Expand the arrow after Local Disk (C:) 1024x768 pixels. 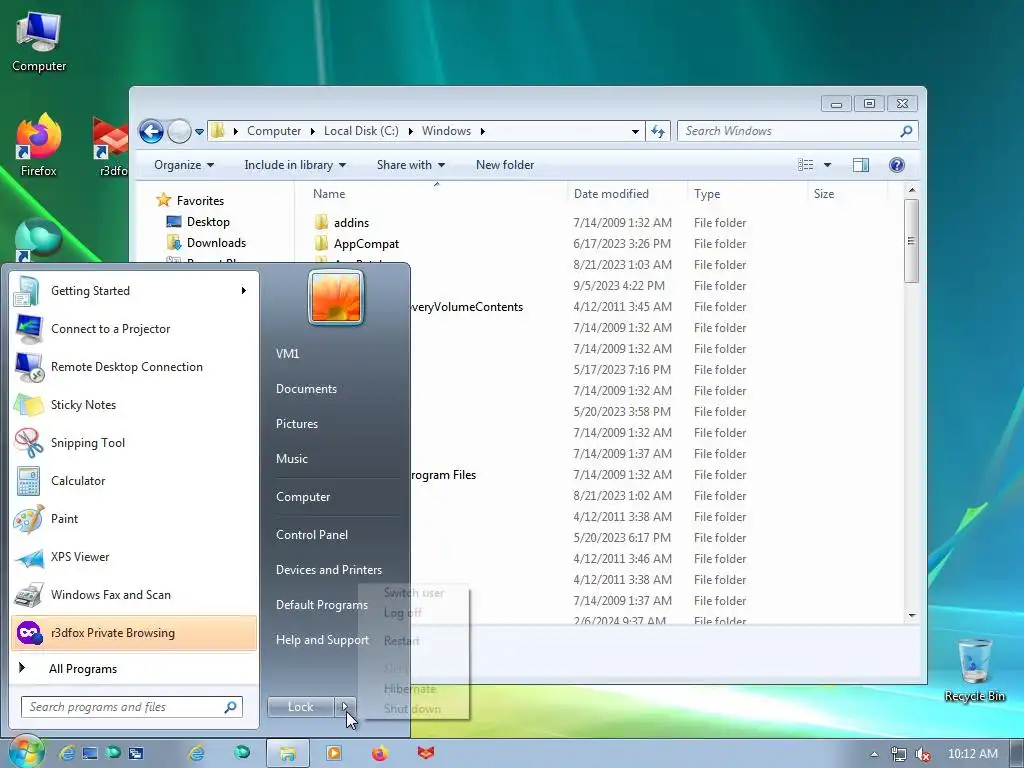(411, 131)
